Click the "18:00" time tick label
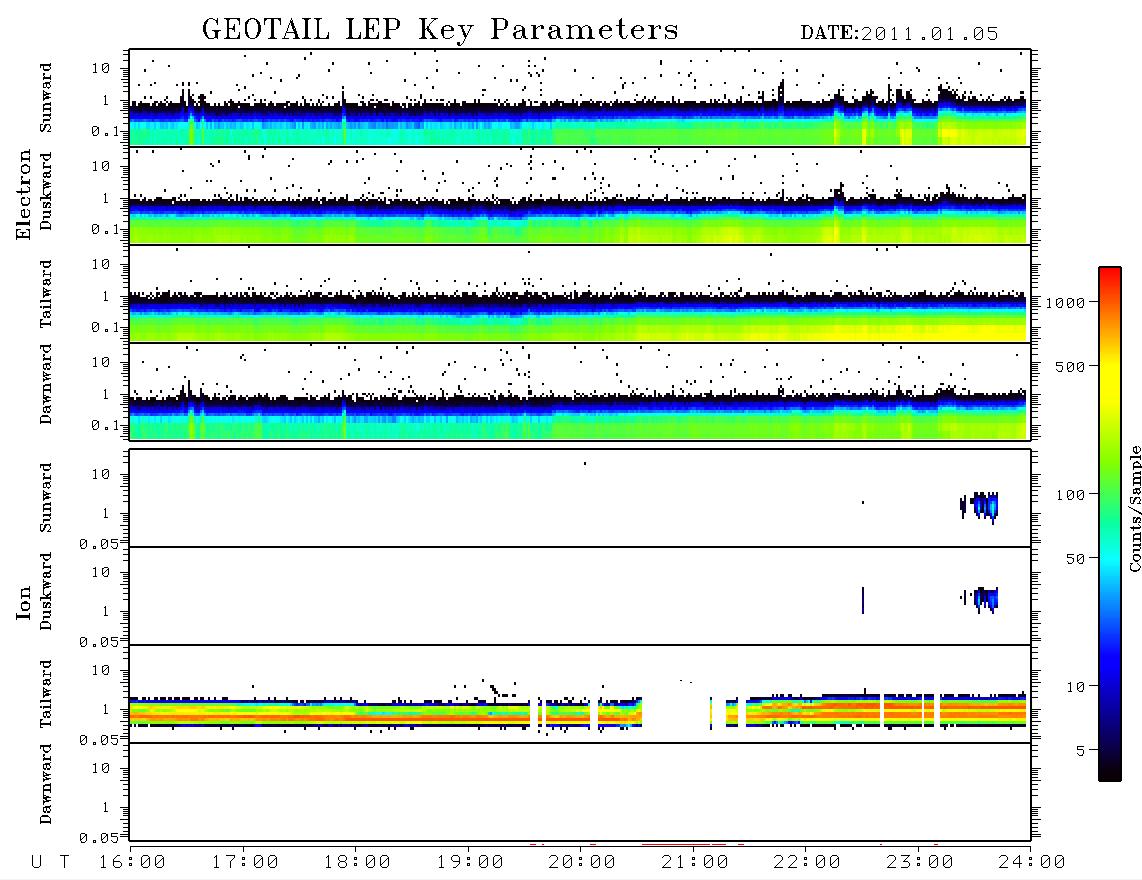Viewport: 1142px width, 880px height. [357, 863]
